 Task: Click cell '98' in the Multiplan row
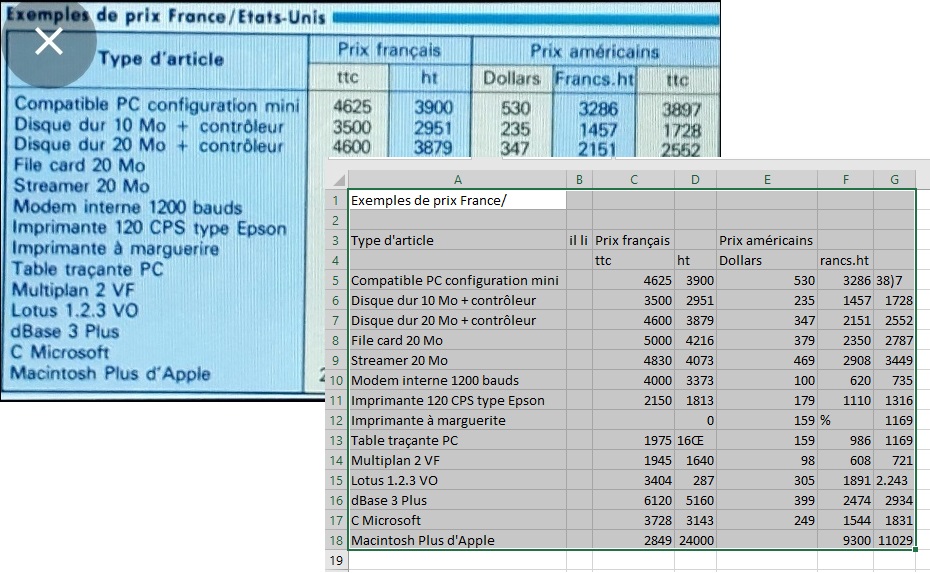pos(767,460)
